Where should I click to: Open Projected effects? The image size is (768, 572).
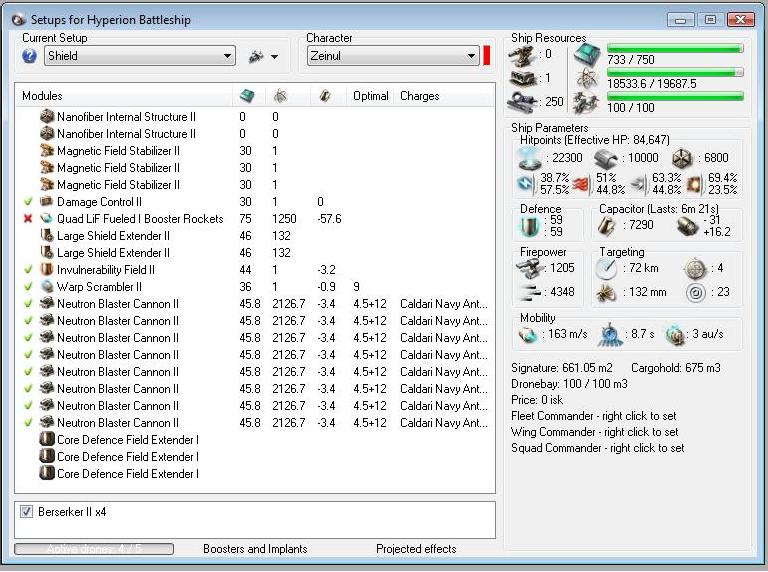click(416, 549)
